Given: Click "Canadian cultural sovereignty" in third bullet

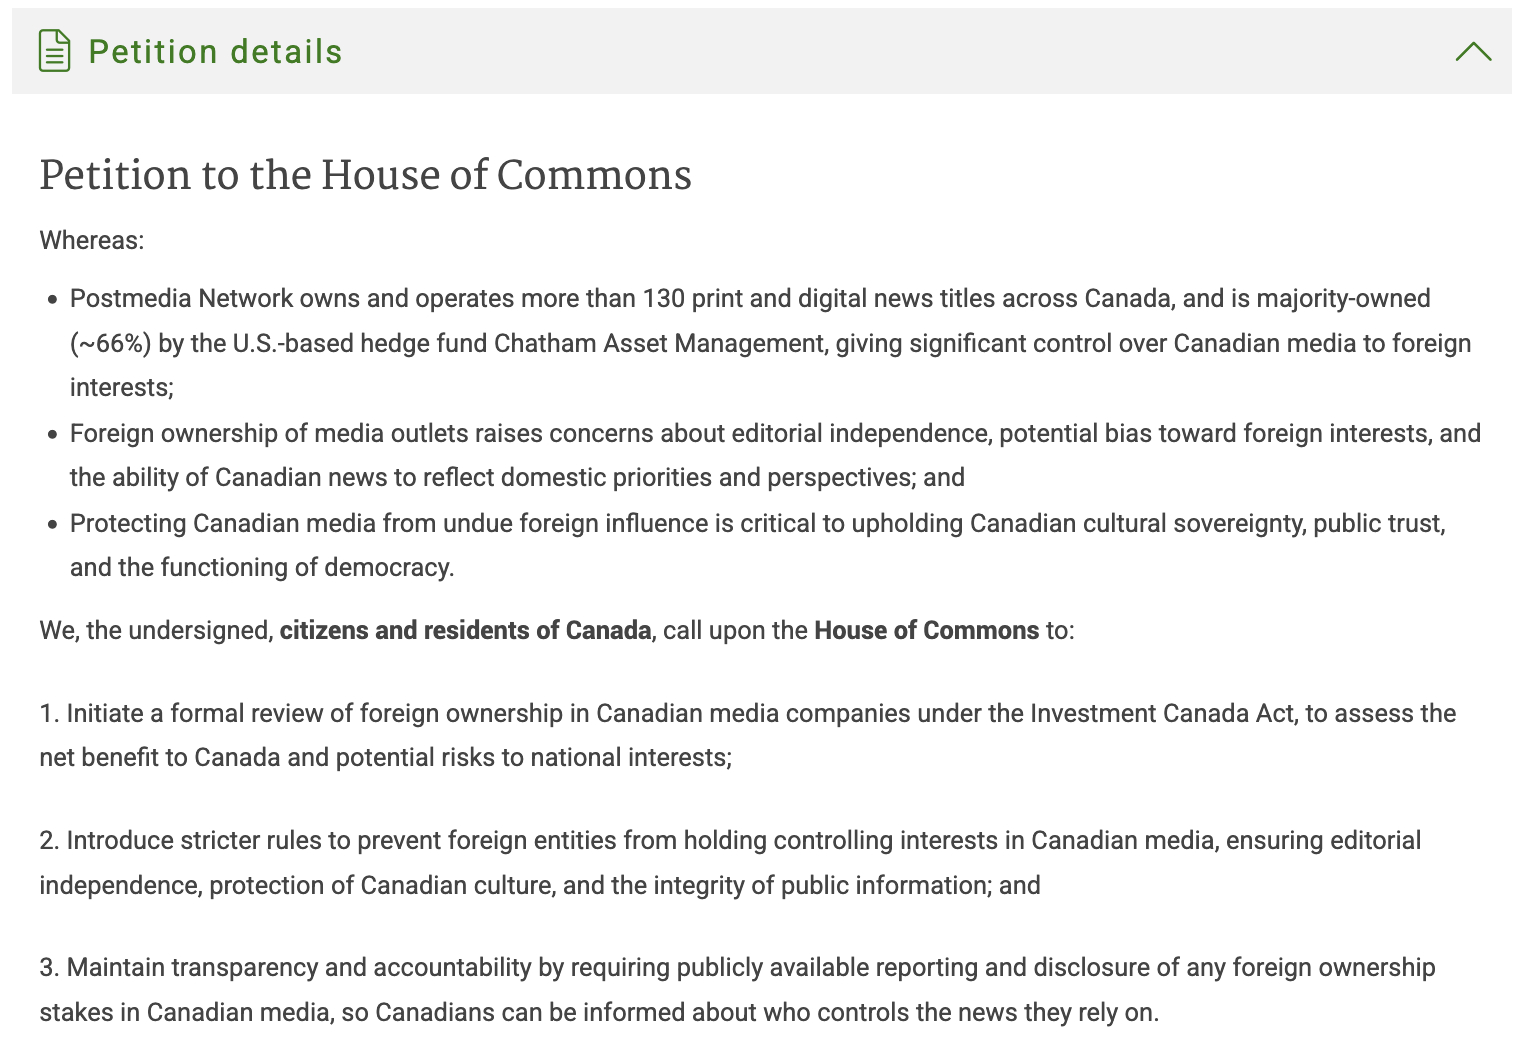Looking at the screenshot, I should [x=1136, y=524].
